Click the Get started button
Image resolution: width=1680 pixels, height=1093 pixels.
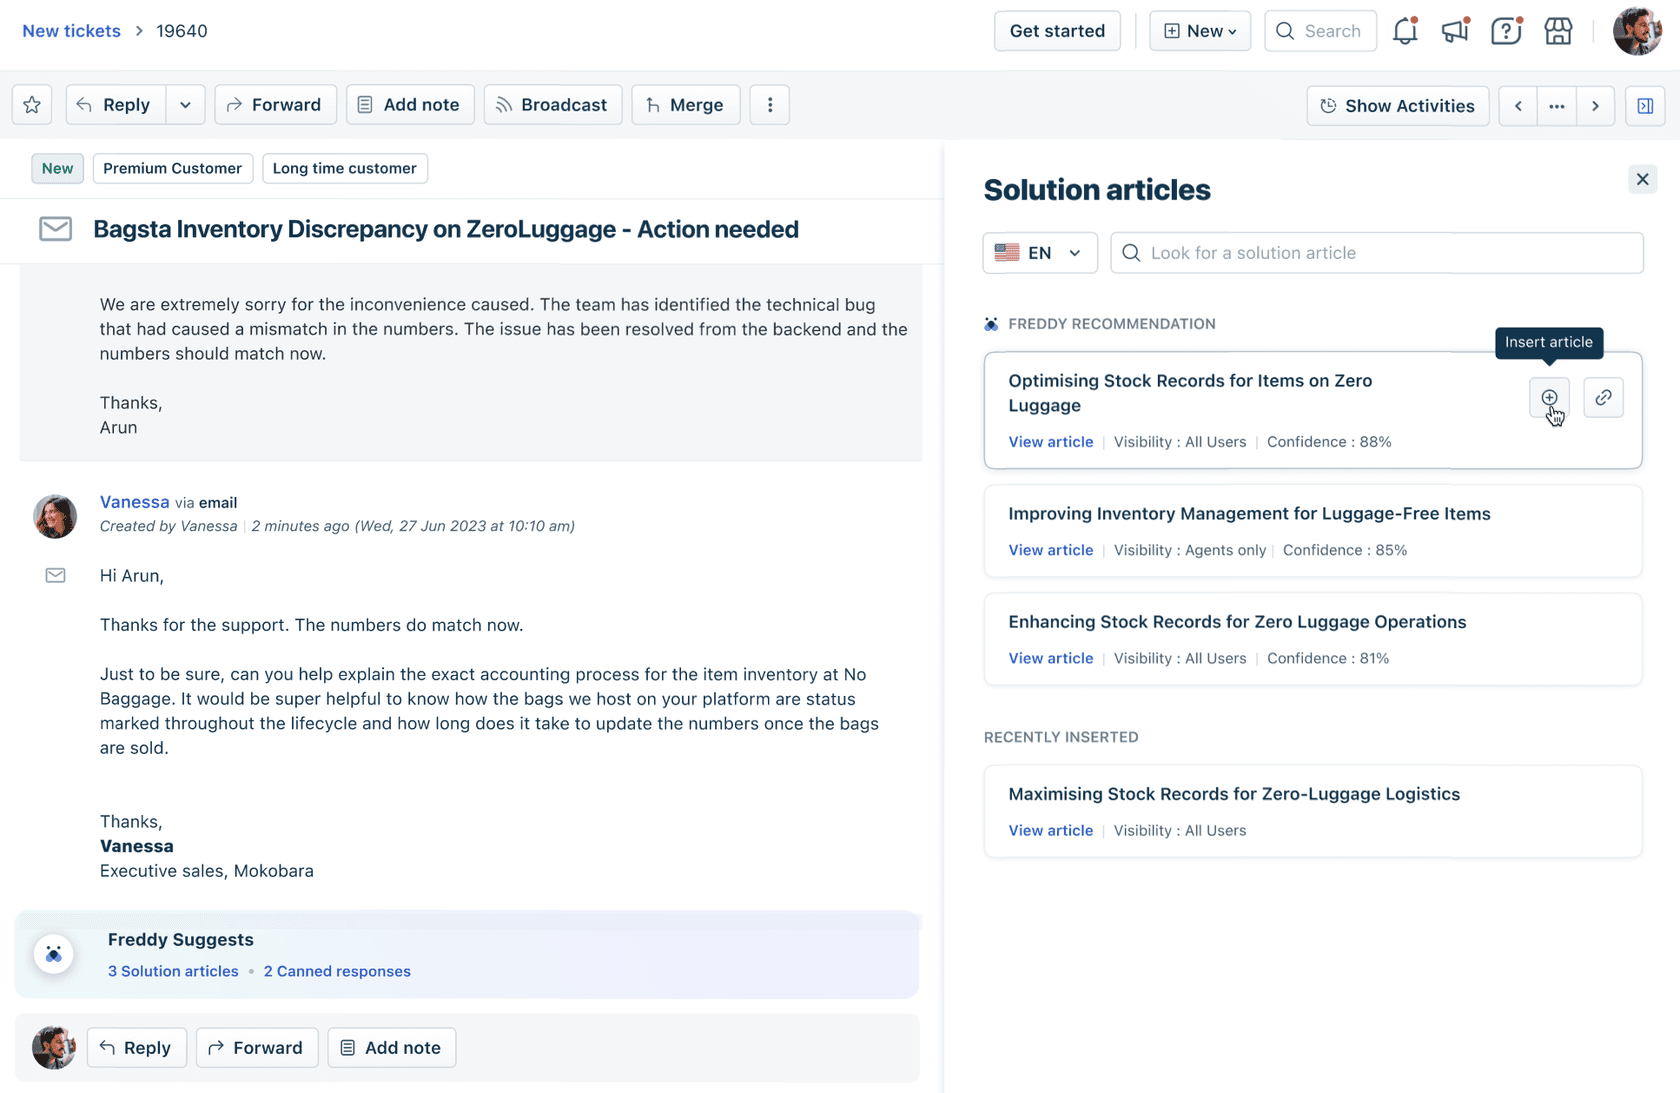(1057, 31)
